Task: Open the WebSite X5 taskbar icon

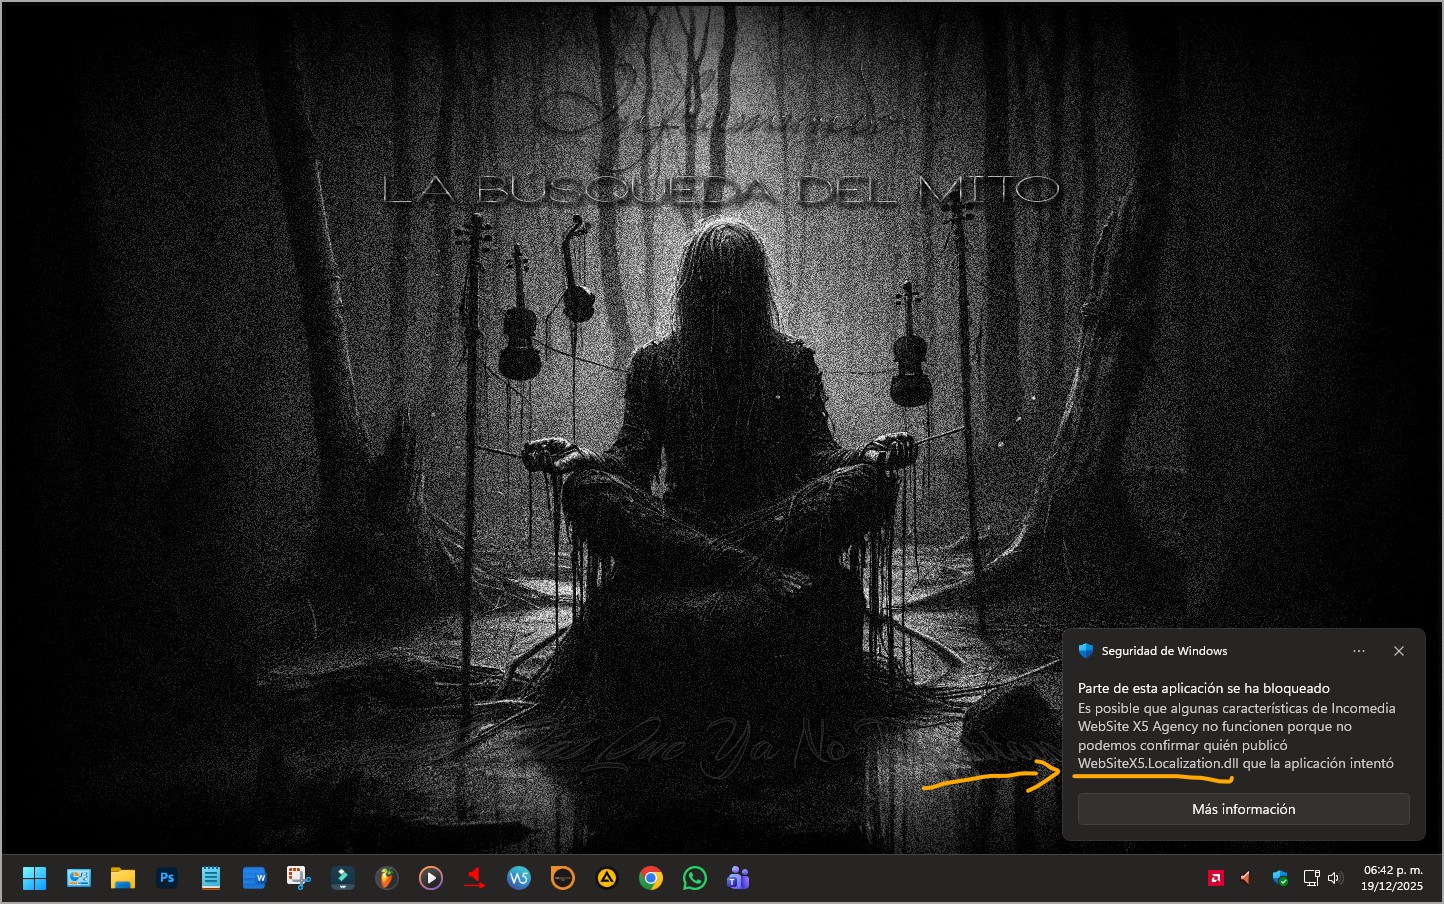Action: 519,879
